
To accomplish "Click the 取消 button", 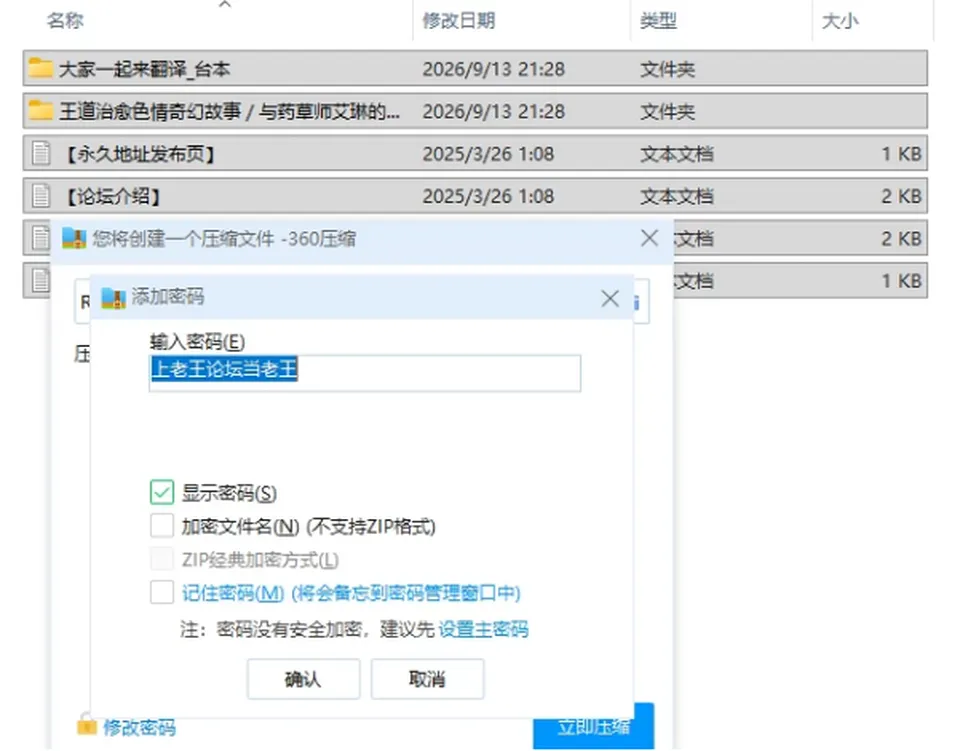I will pos(427,678).
